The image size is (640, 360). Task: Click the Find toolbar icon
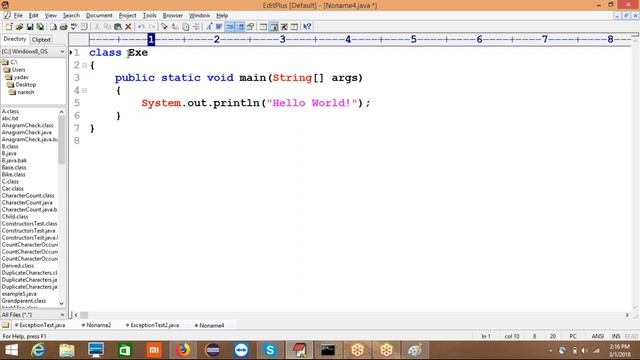click(164, 27)
